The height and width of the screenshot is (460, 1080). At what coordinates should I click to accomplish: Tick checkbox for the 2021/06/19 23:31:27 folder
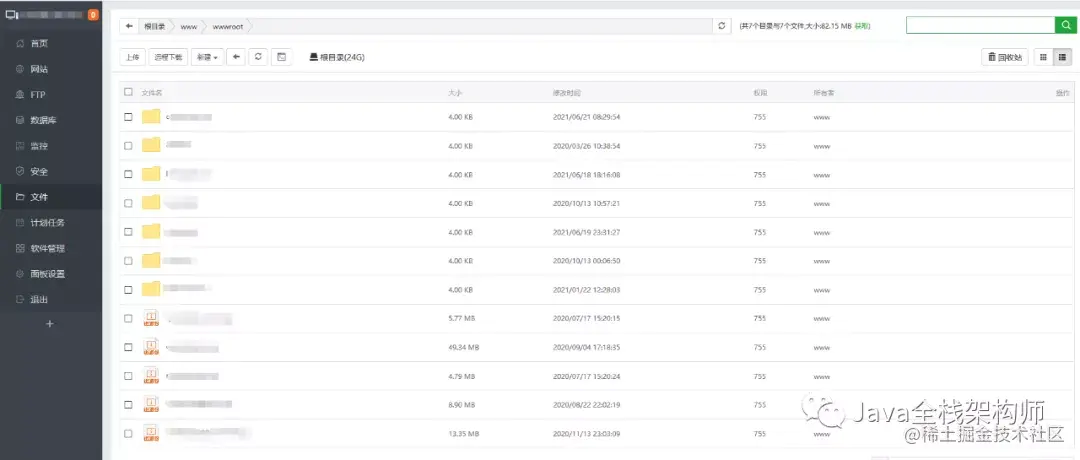pyautogui.click(x=128, y=232)
